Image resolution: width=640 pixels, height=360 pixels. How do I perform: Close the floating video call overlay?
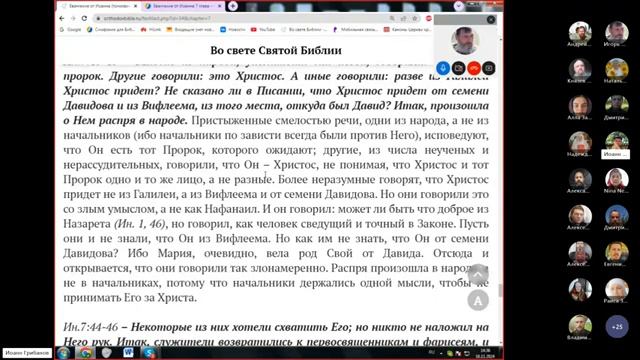pyautogui.click(x=491, y=20)
